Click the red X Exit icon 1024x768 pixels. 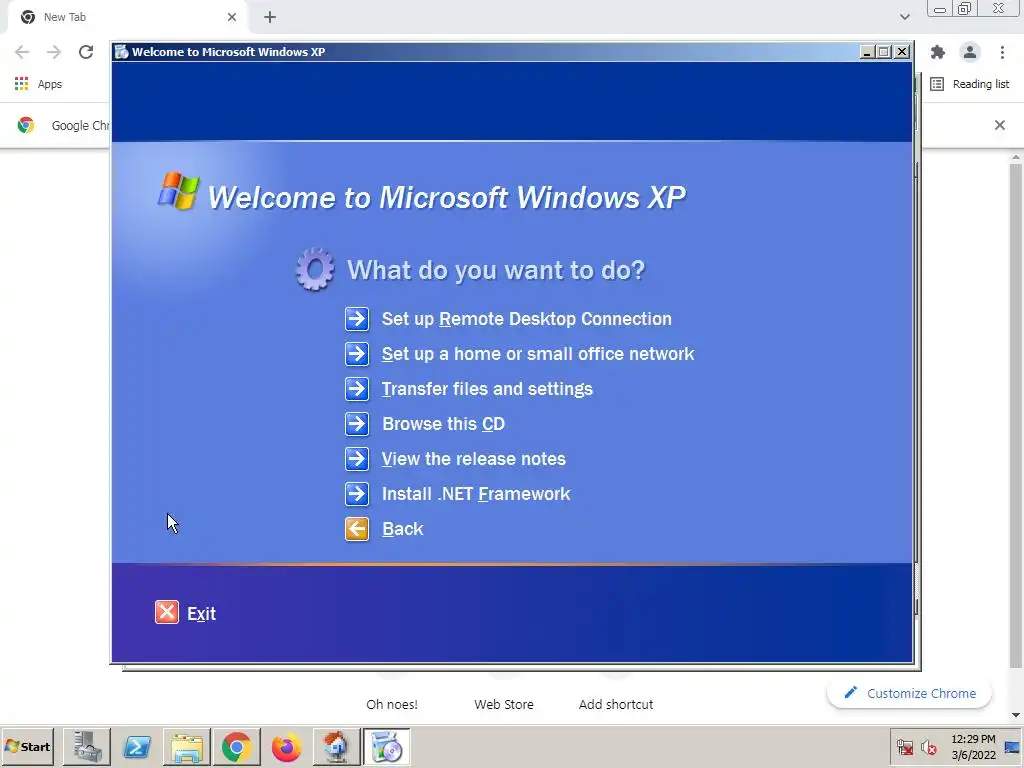167,613
